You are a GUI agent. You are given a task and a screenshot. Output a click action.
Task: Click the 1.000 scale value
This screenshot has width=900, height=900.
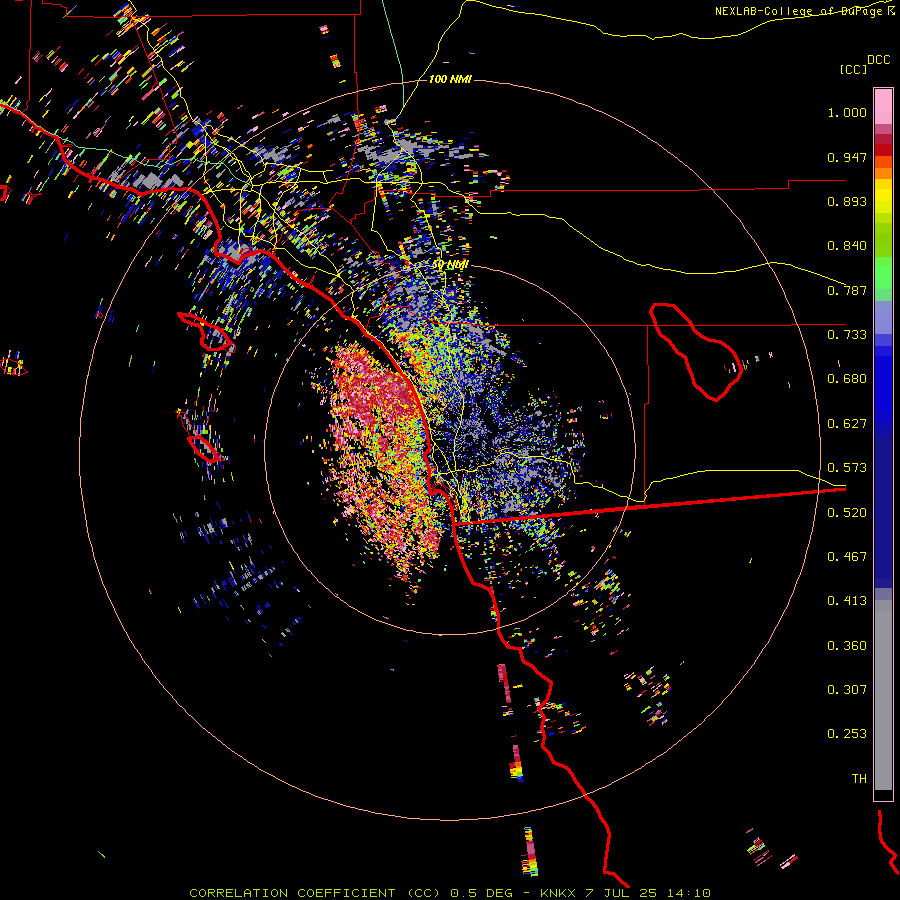[847, 112]
